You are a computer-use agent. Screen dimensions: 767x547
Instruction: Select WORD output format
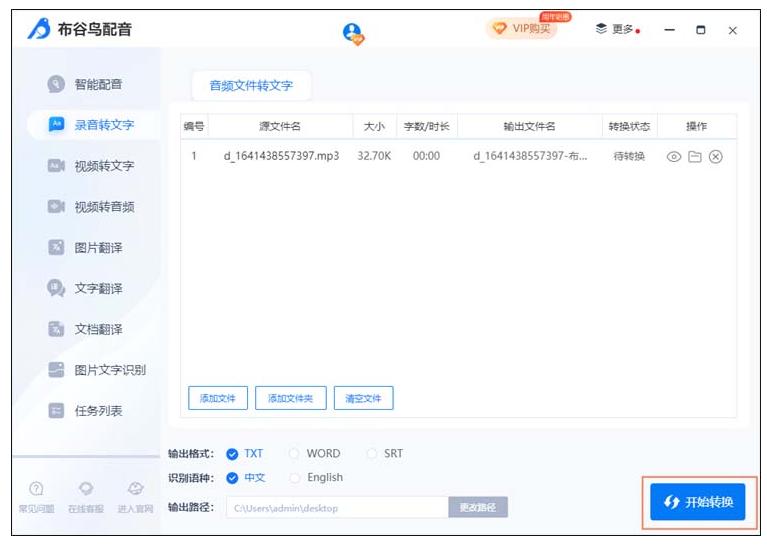(x=295, y=454)
